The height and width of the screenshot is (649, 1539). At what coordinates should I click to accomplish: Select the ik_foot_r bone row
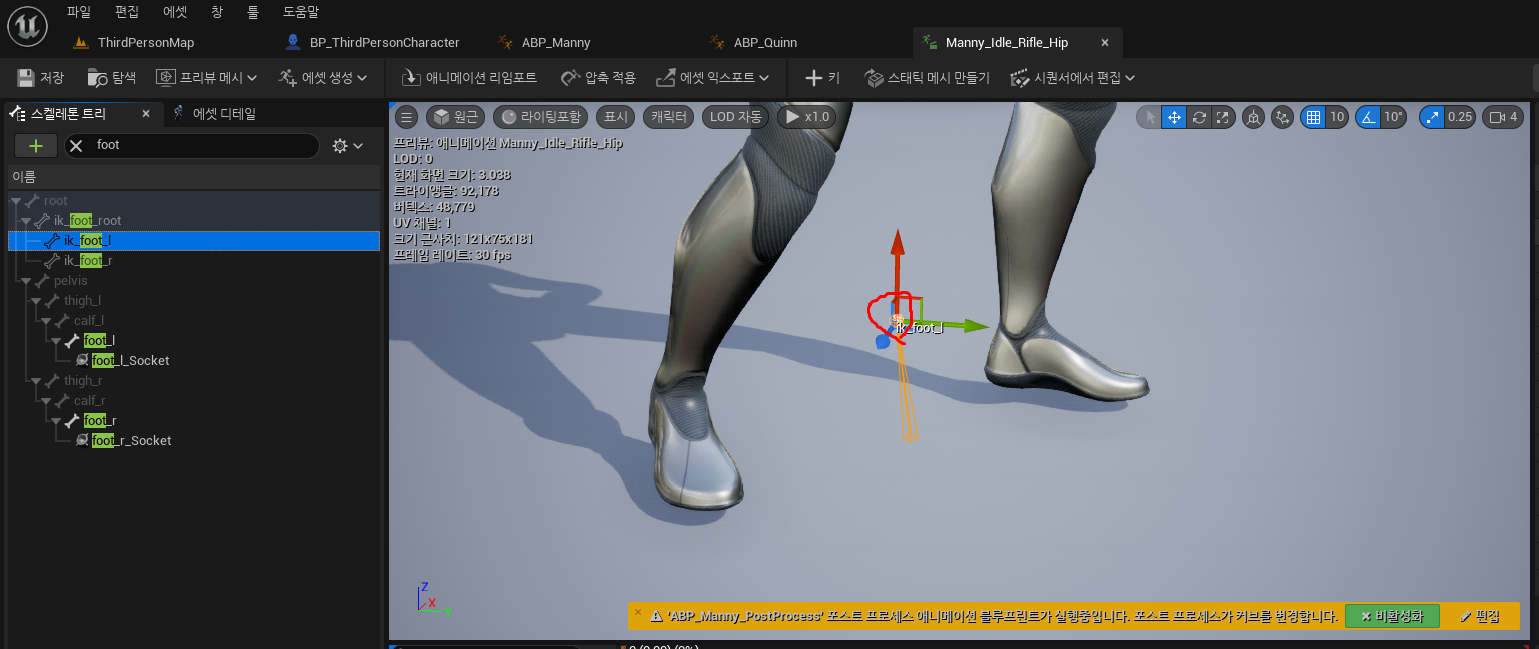pyautogui.click(x=193, y=260)
